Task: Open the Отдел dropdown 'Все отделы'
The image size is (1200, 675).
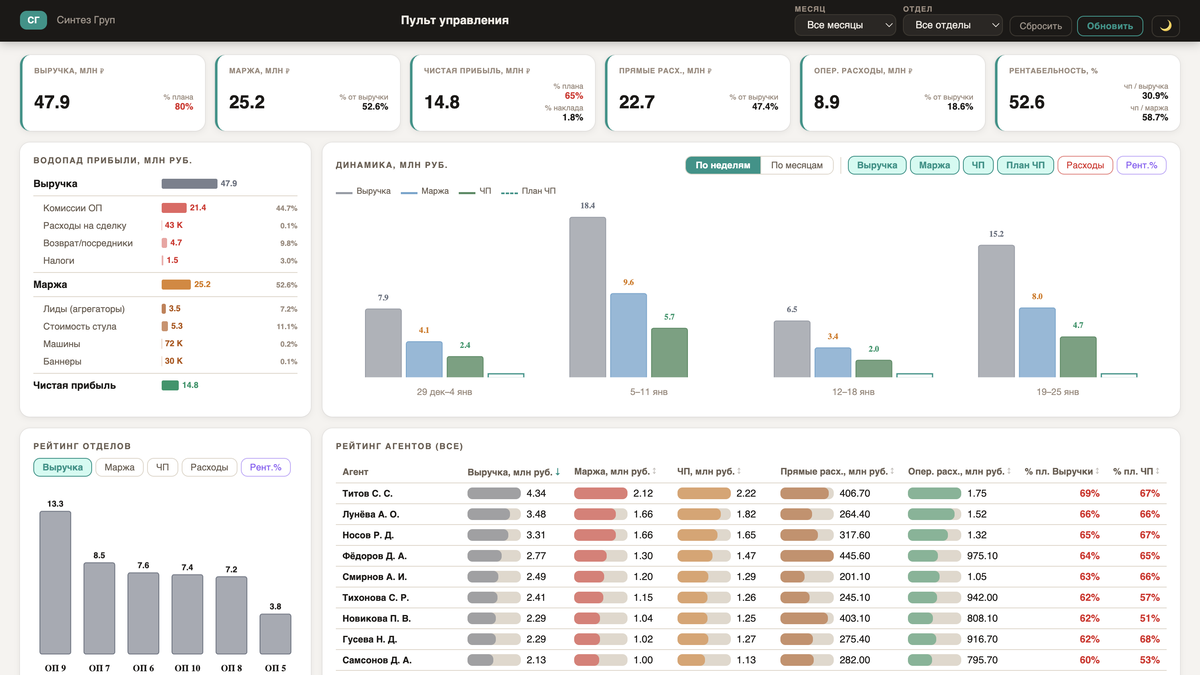Action: tap(953, 25)
